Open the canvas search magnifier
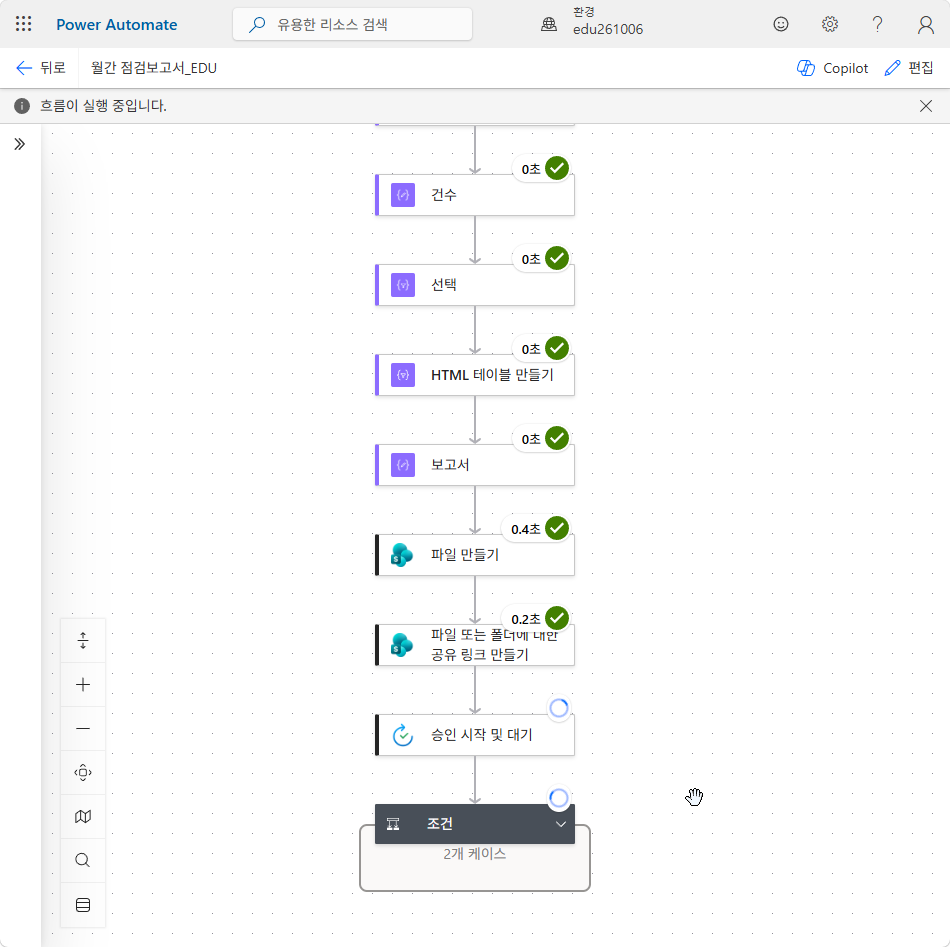 [x=83, y=860]
